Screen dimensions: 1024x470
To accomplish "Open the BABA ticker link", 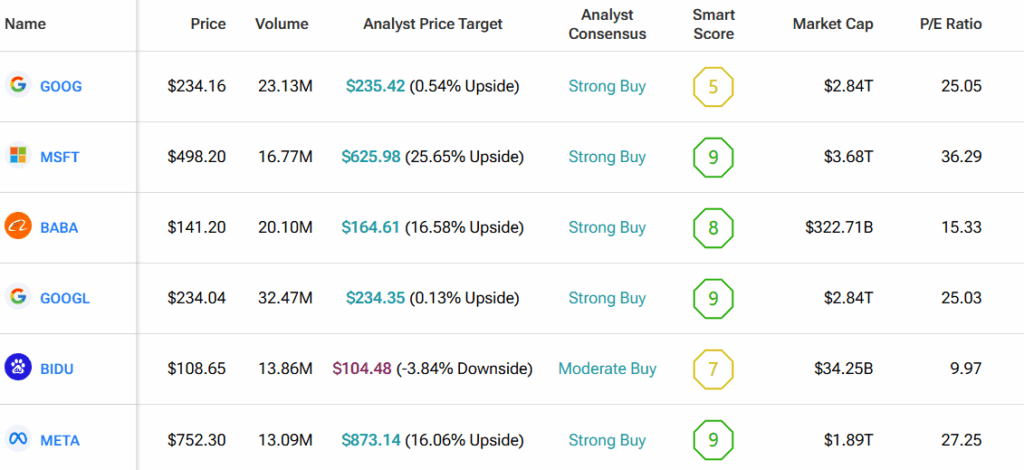I will tap(59, 228).
